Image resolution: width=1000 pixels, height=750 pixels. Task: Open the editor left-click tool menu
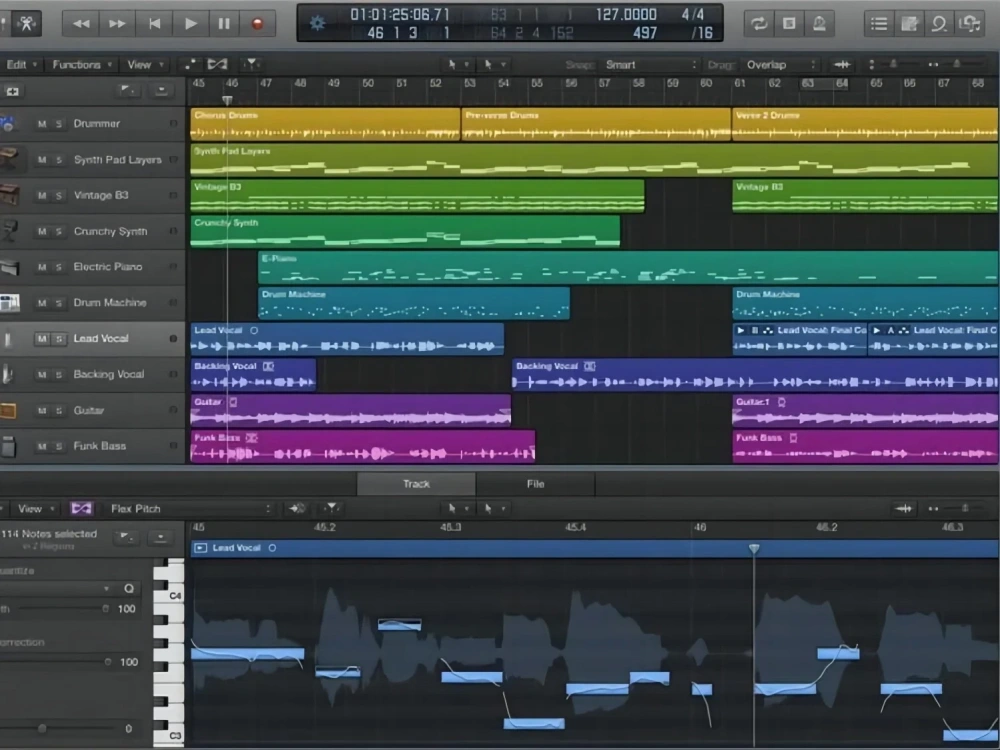tap(458, 508)
